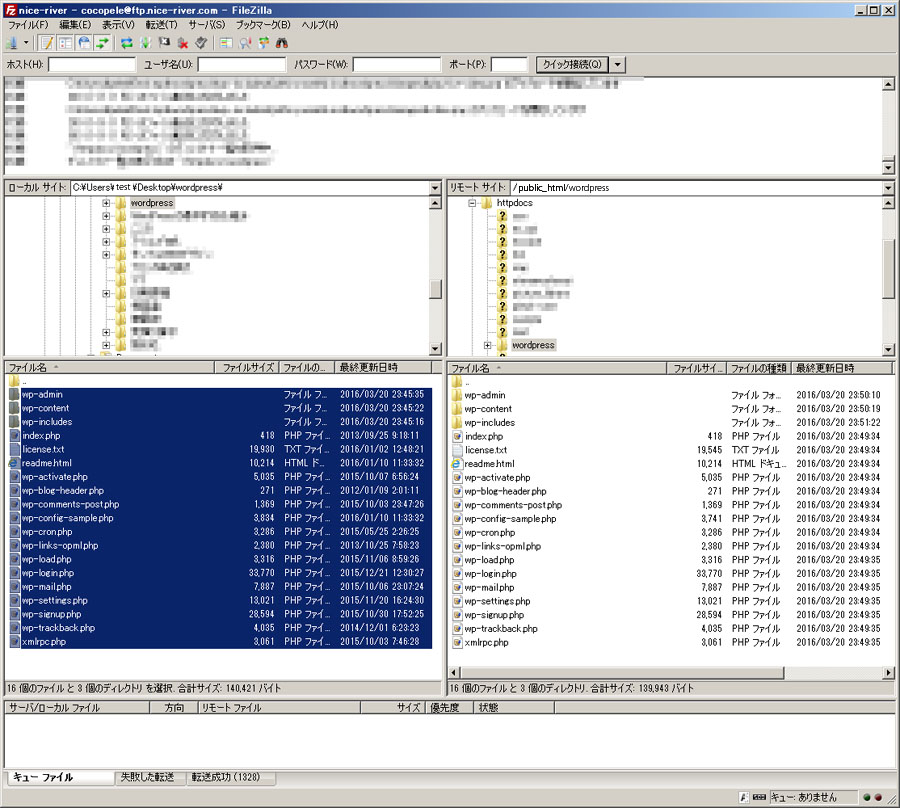This screenshot has width=900, height=808.
Task: Click the ユーザ名(U) input field
Action: [242, 64]
